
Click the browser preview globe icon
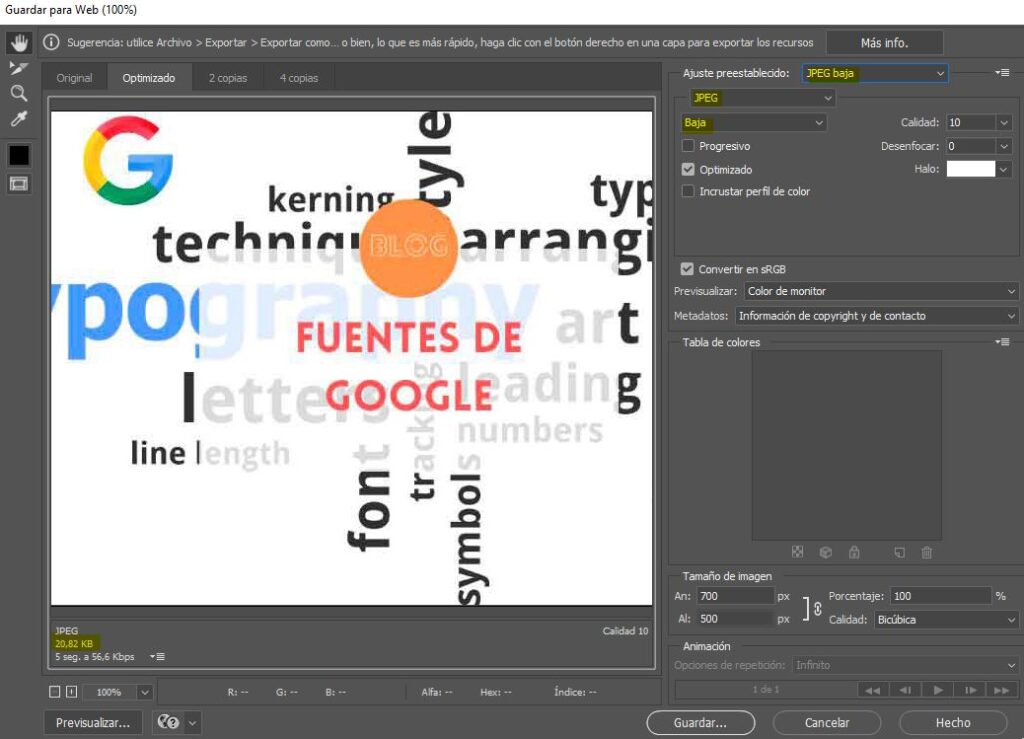168,722
